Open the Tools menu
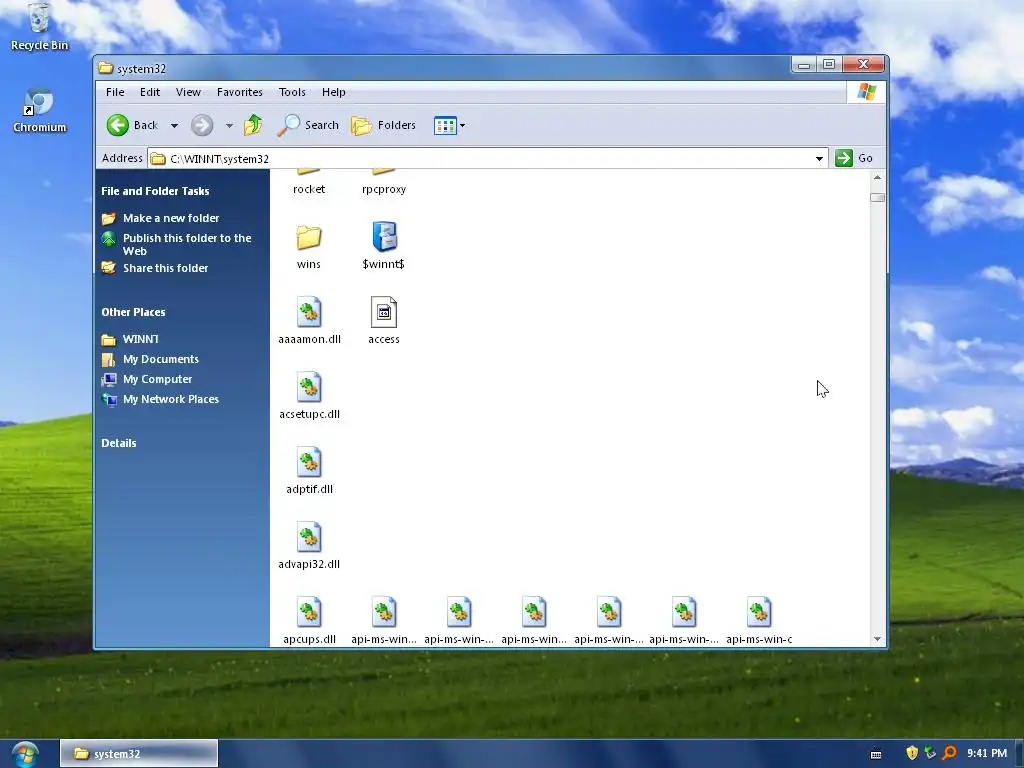 (x=292, y=92)
